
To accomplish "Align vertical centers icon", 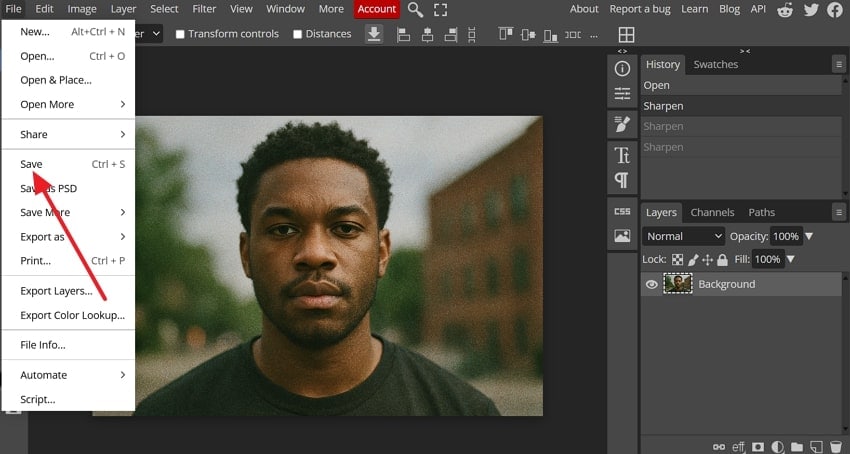I will click(528, 35).
